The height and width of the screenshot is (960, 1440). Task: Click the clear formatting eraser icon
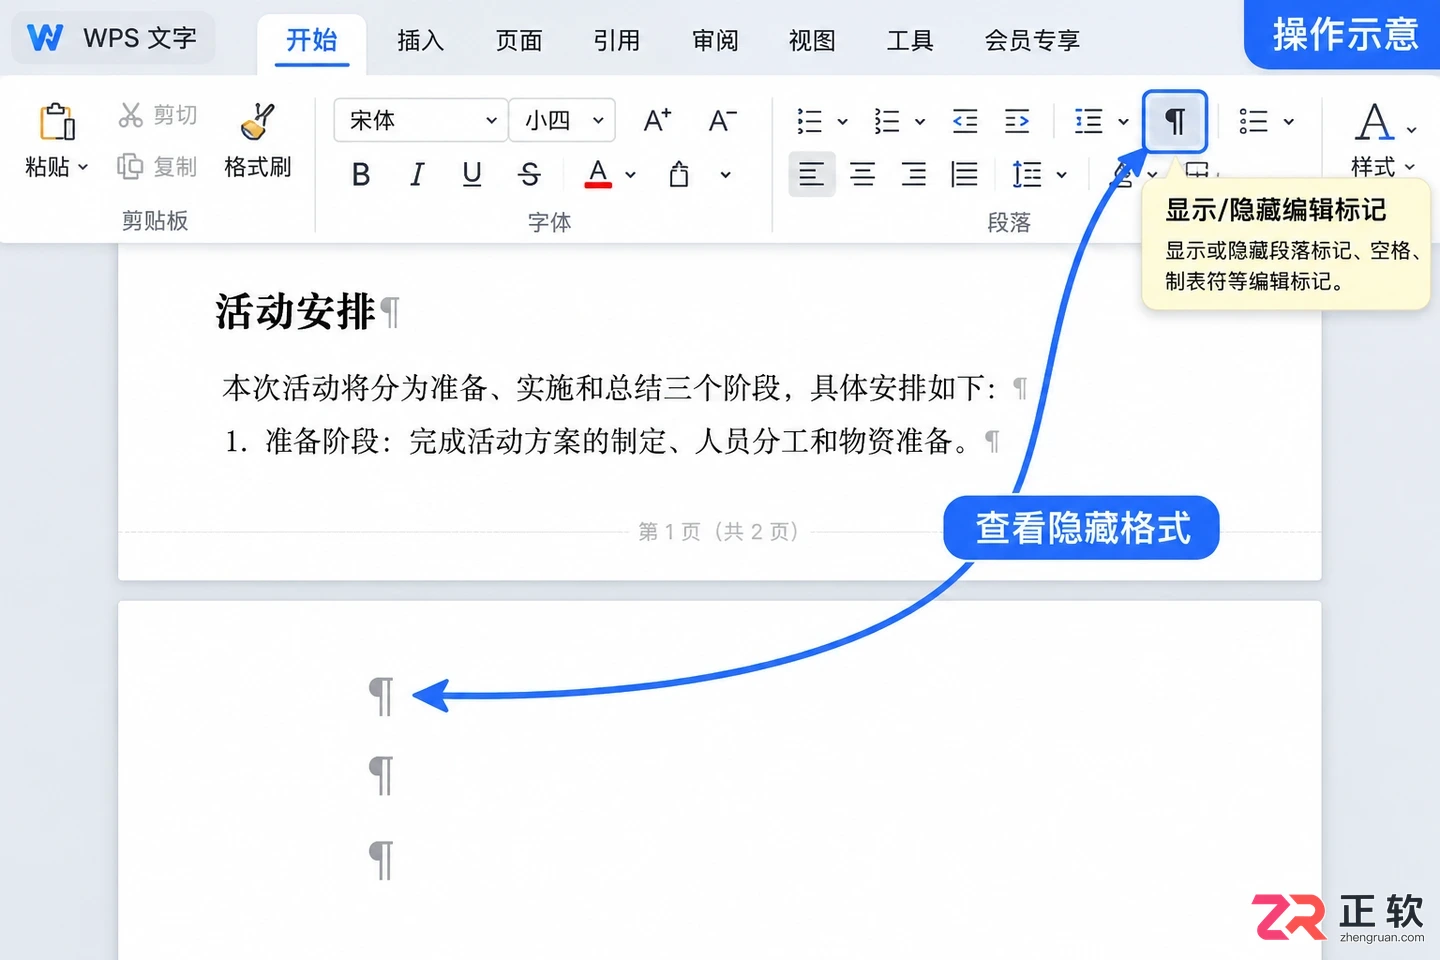(679, 174)
